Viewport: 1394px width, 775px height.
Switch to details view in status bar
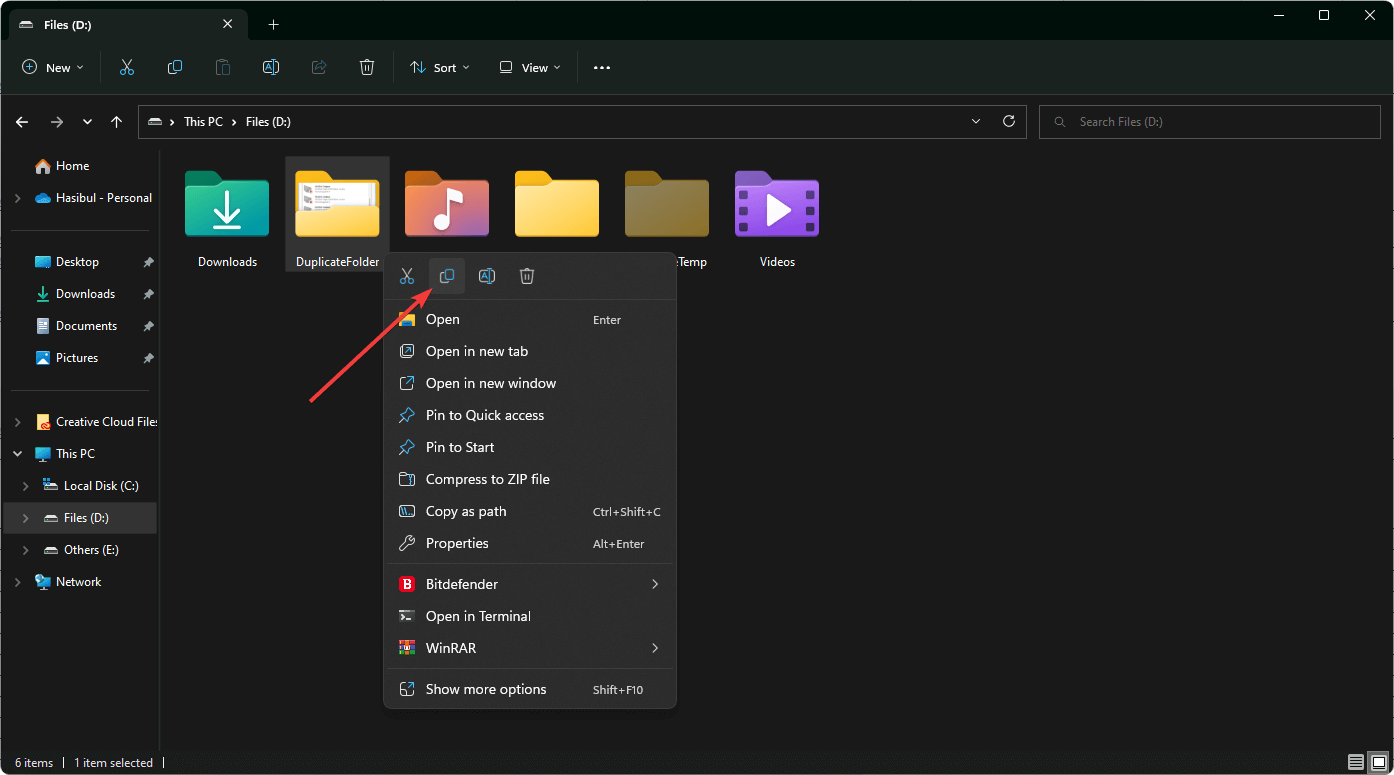1355,763
